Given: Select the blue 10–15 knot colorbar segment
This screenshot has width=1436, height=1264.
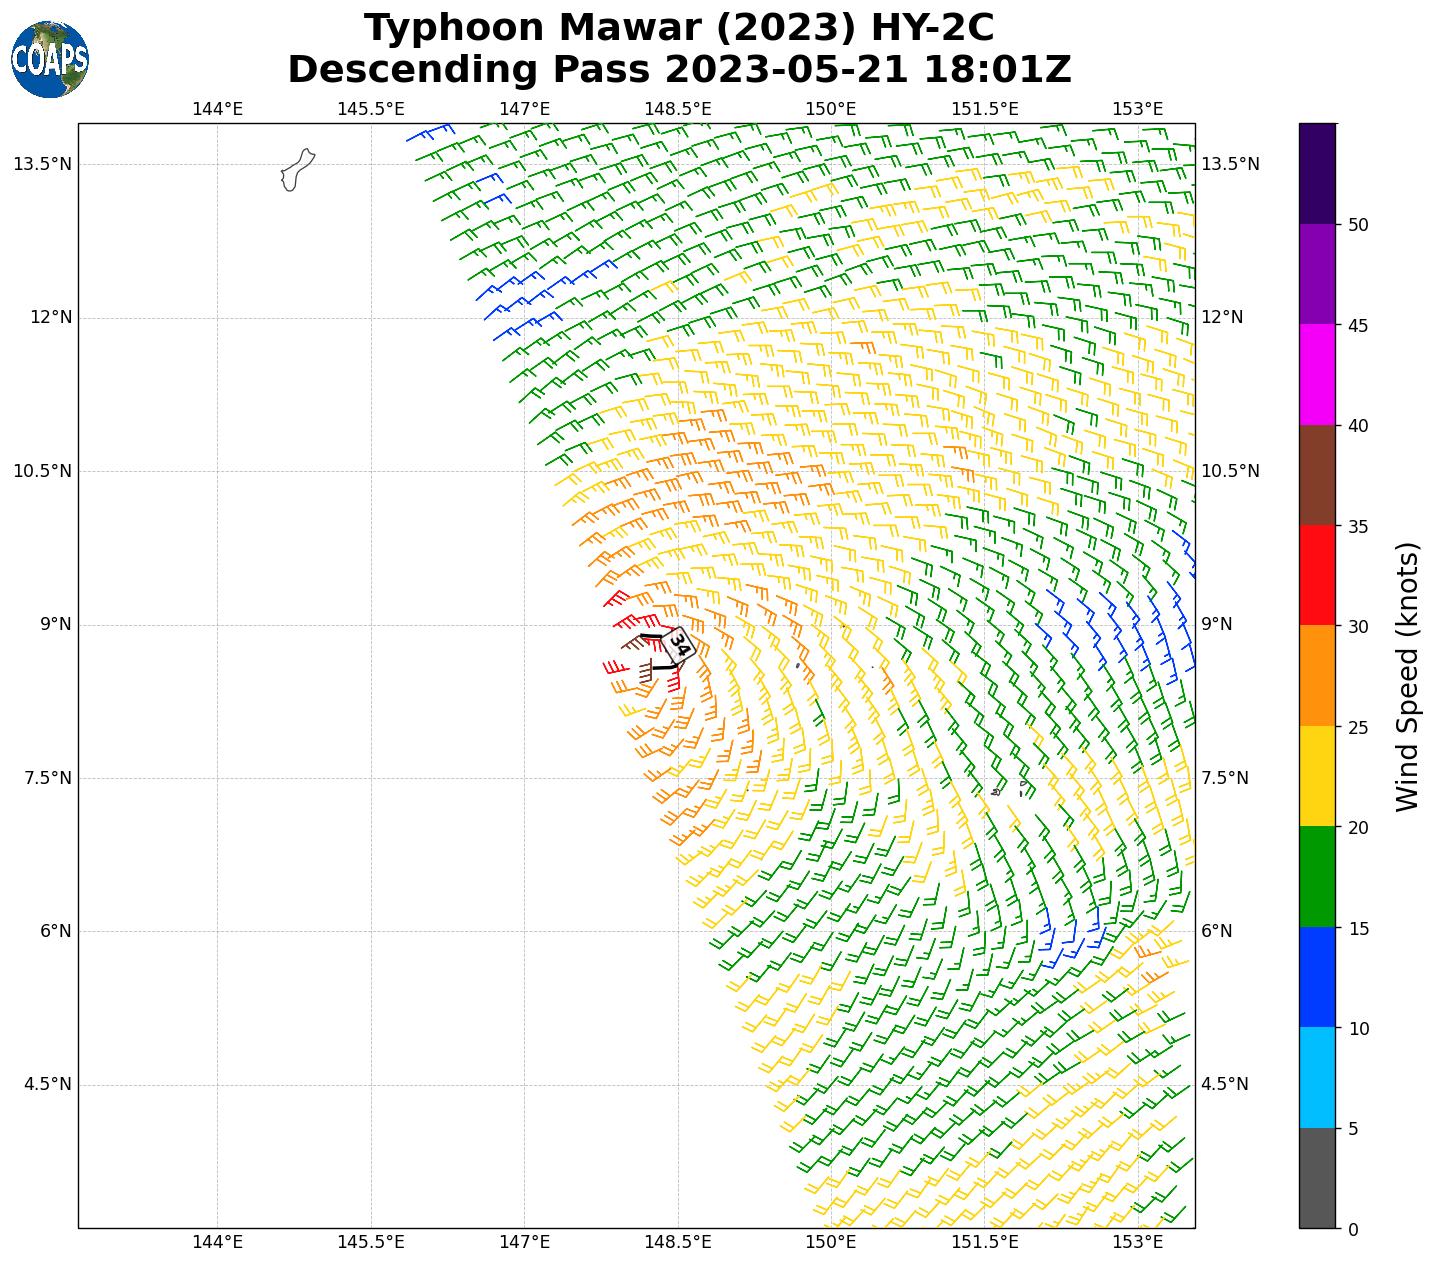Looking at the screenshot, I should 1317,977.
